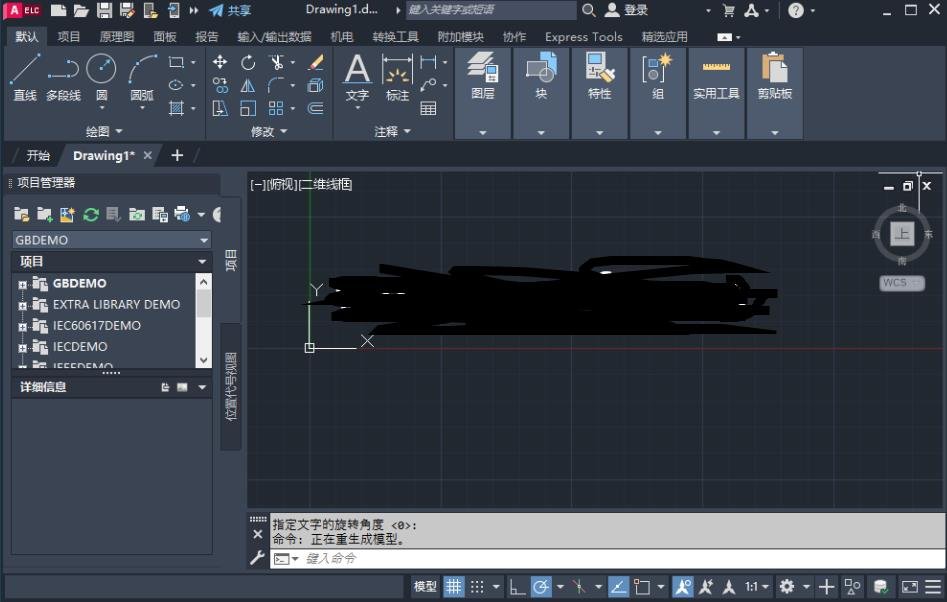Click the Scale tool icon
The image size is (947, 602).
tap(248, 108)
